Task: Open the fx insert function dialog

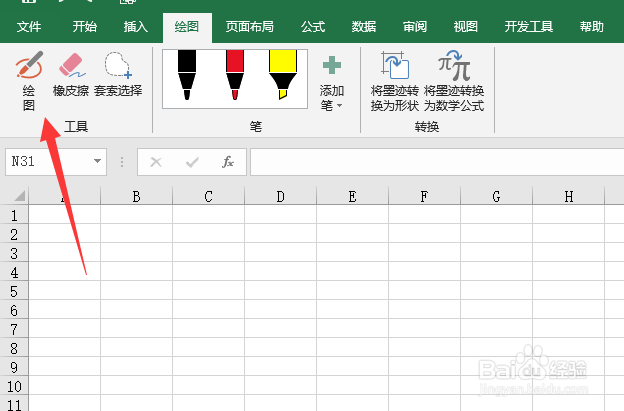Action: click(x=228, y=162)
